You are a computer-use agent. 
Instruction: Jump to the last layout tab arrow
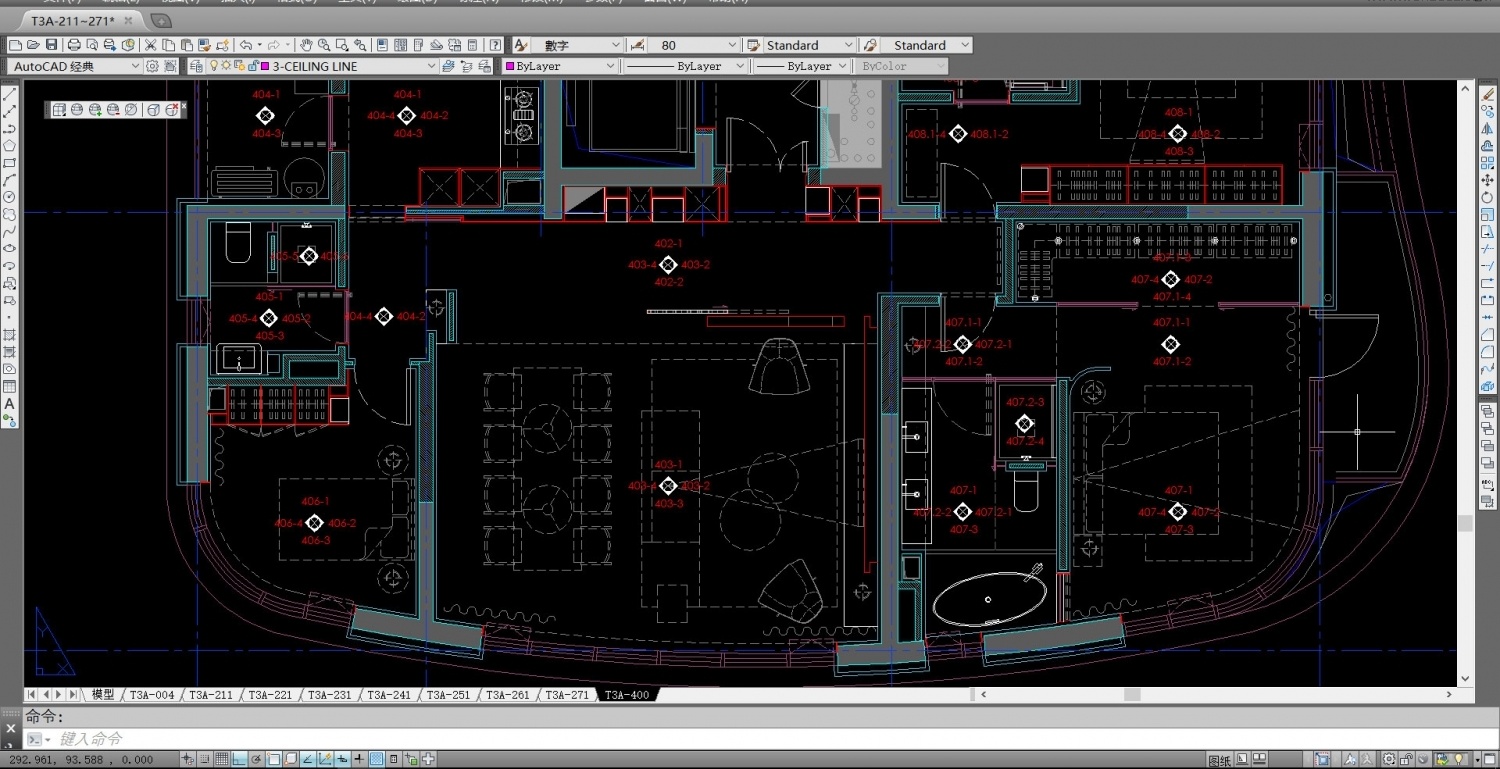pos(73,694)
